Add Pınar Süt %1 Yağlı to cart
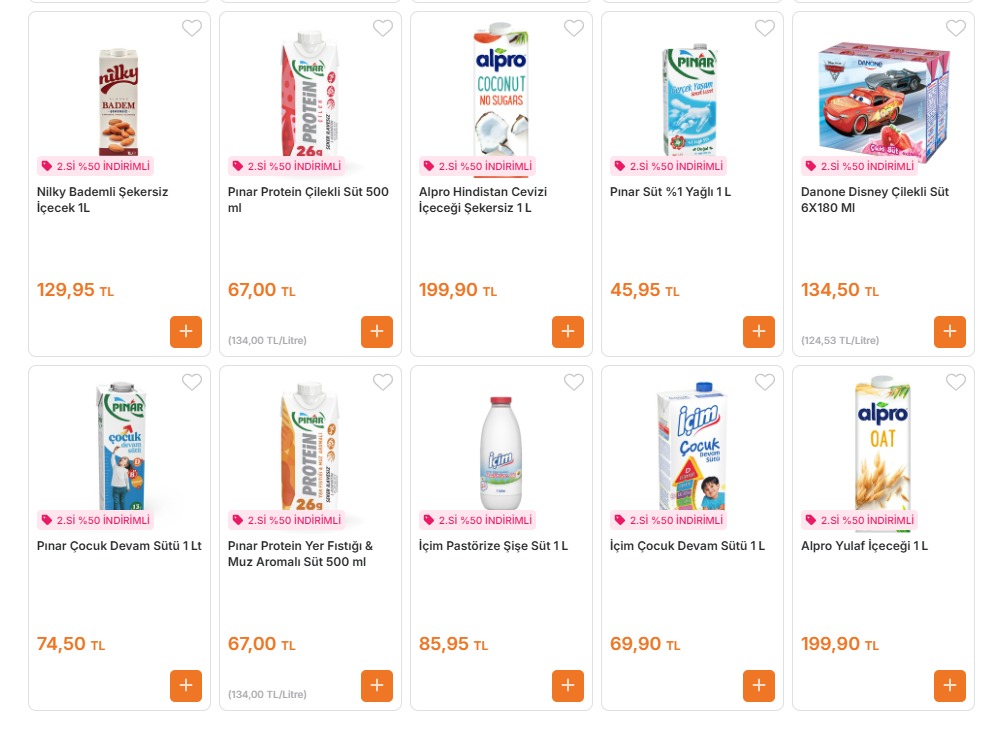This screenshot has width=1000, height=730. [759, 332]
